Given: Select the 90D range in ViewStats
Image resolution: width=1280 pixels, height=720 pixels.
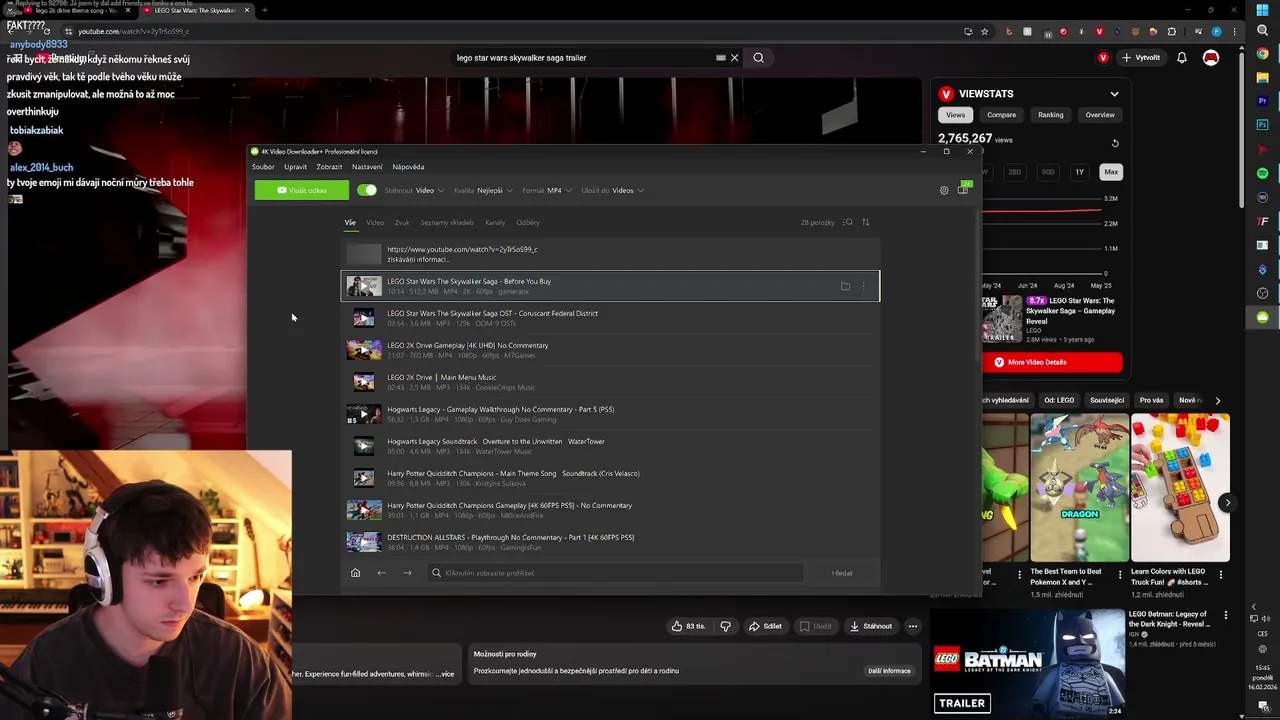Looking at the screenshot, I should click(x=1048, y=172).
